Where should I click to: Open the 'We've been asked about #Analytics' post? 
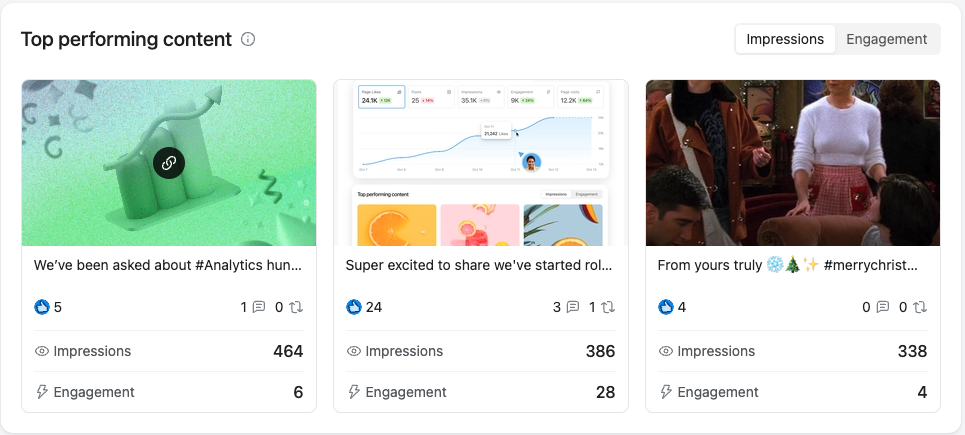pyautogui.click(x=168, y=266)
